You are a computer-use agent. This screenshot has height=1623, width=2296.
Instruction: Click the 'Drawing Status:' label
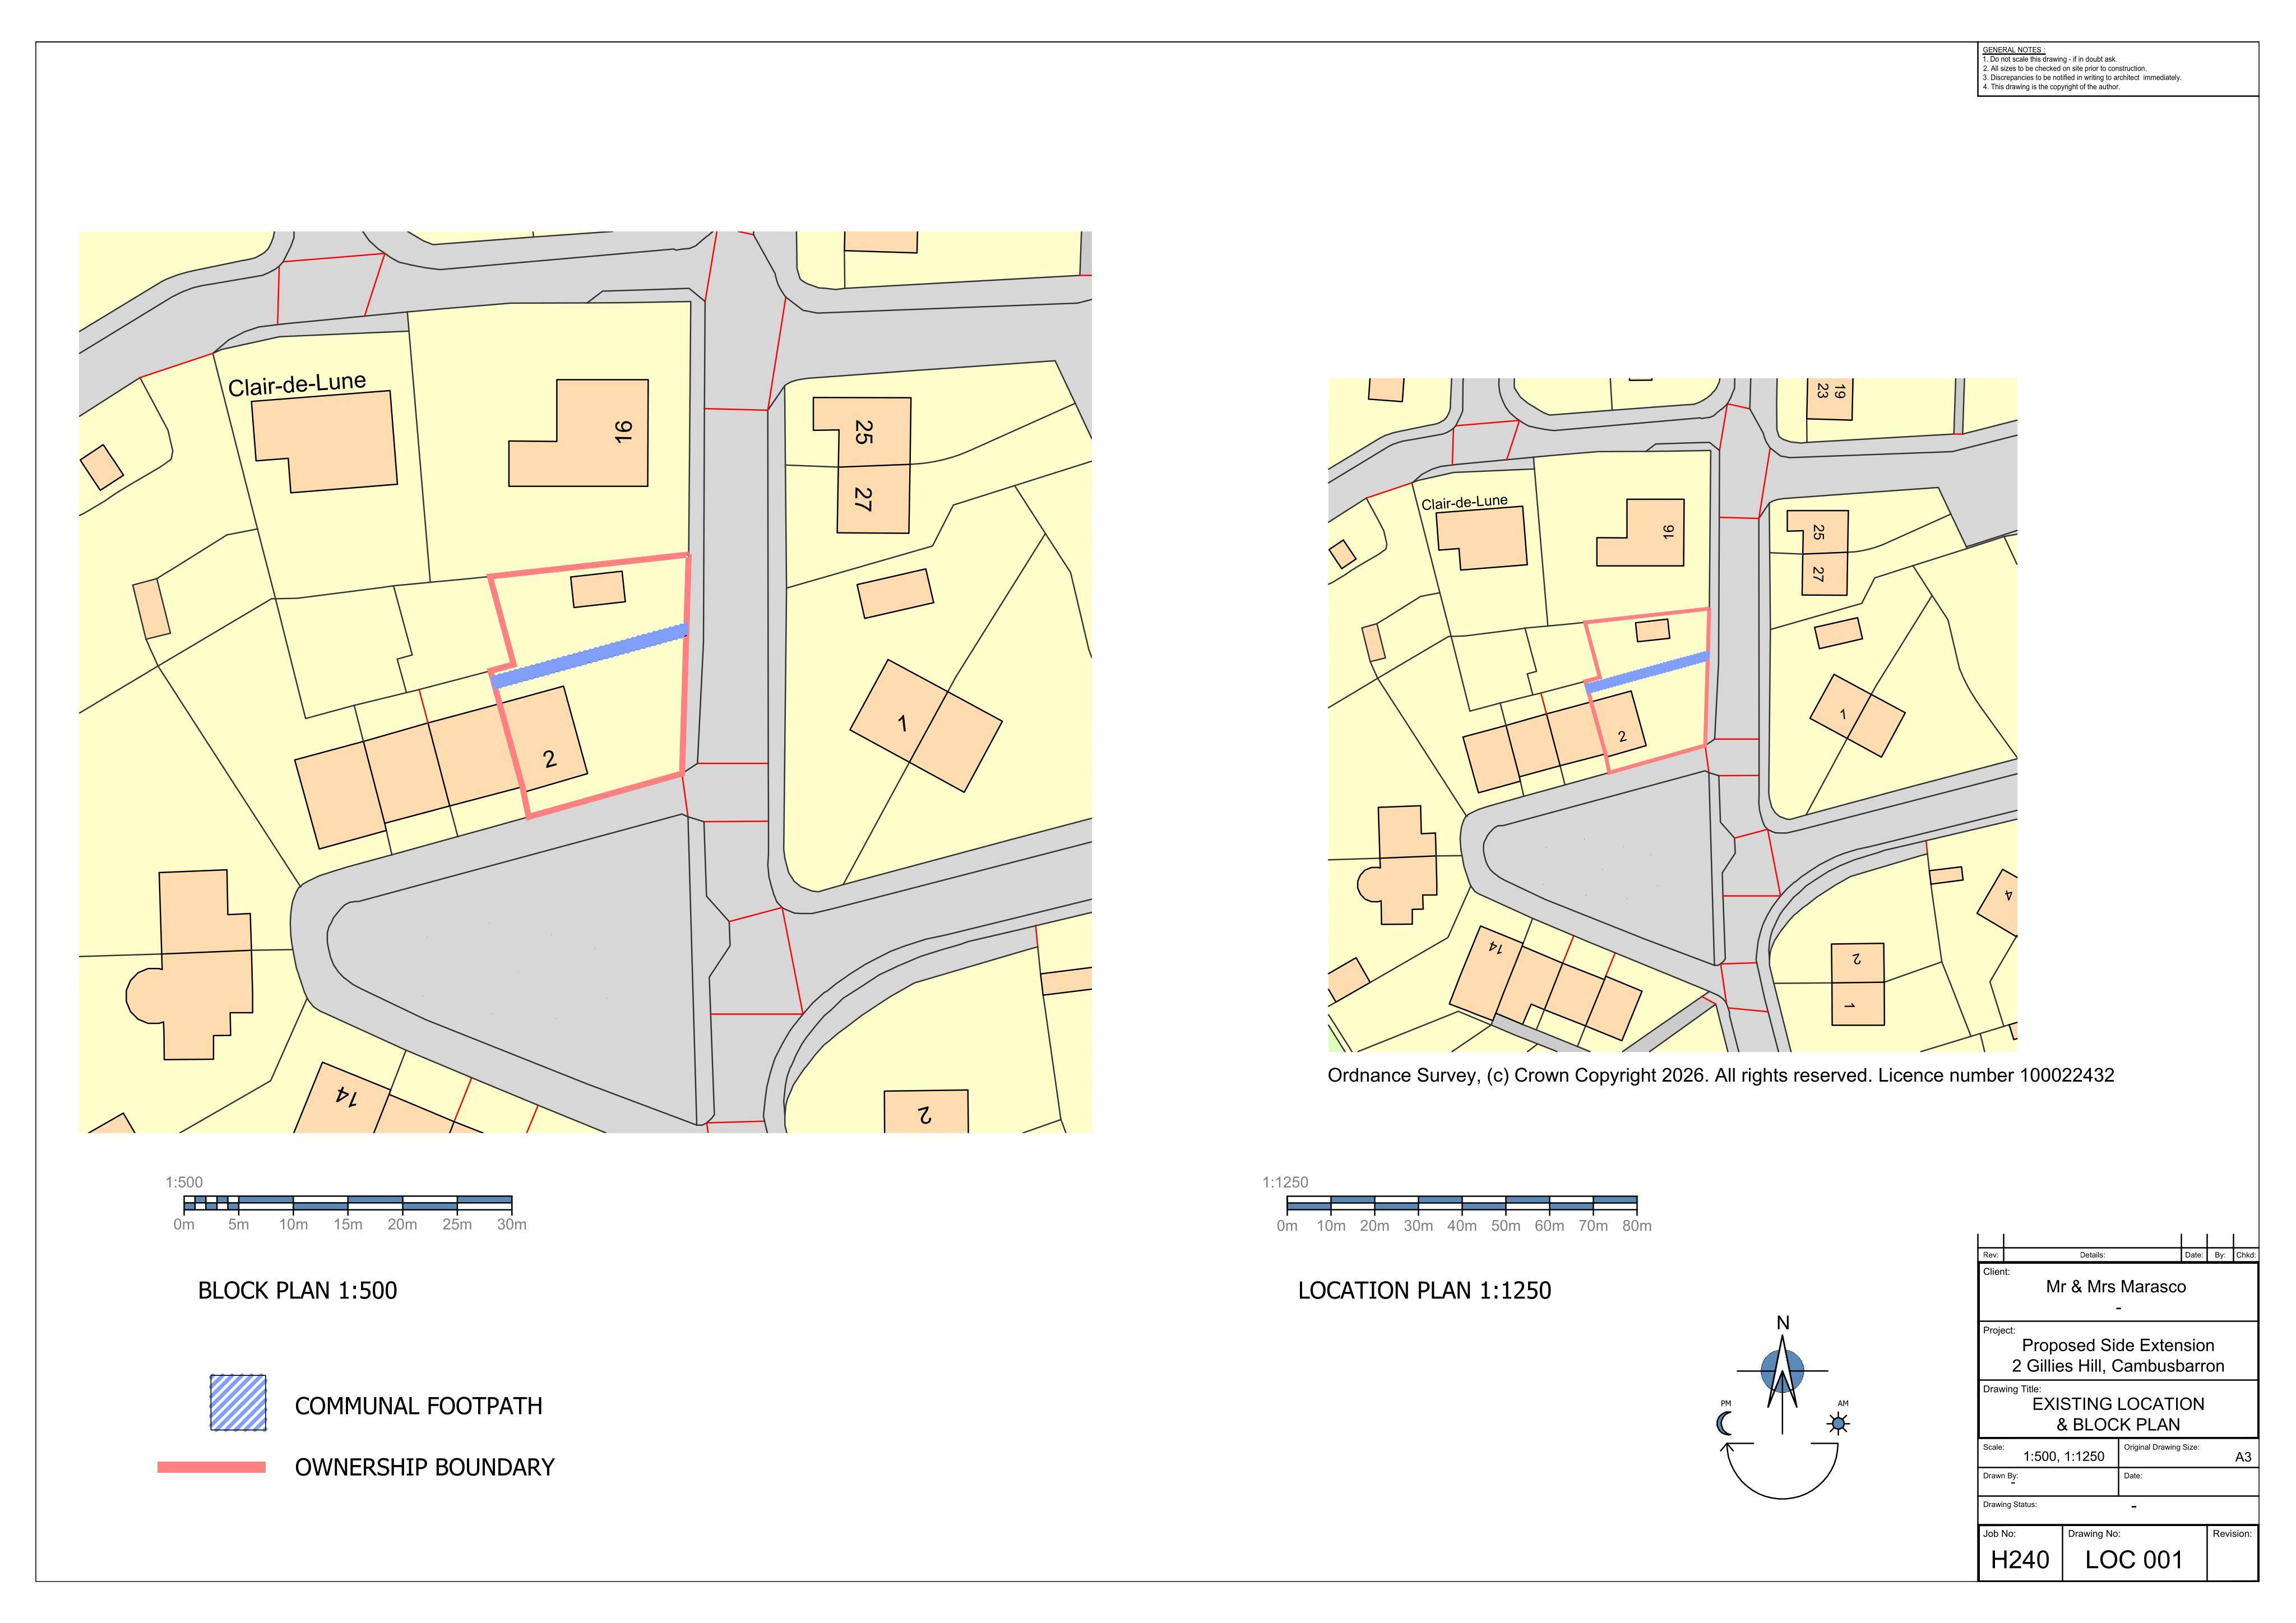pyautogui.click(x=2009, y=1504)
